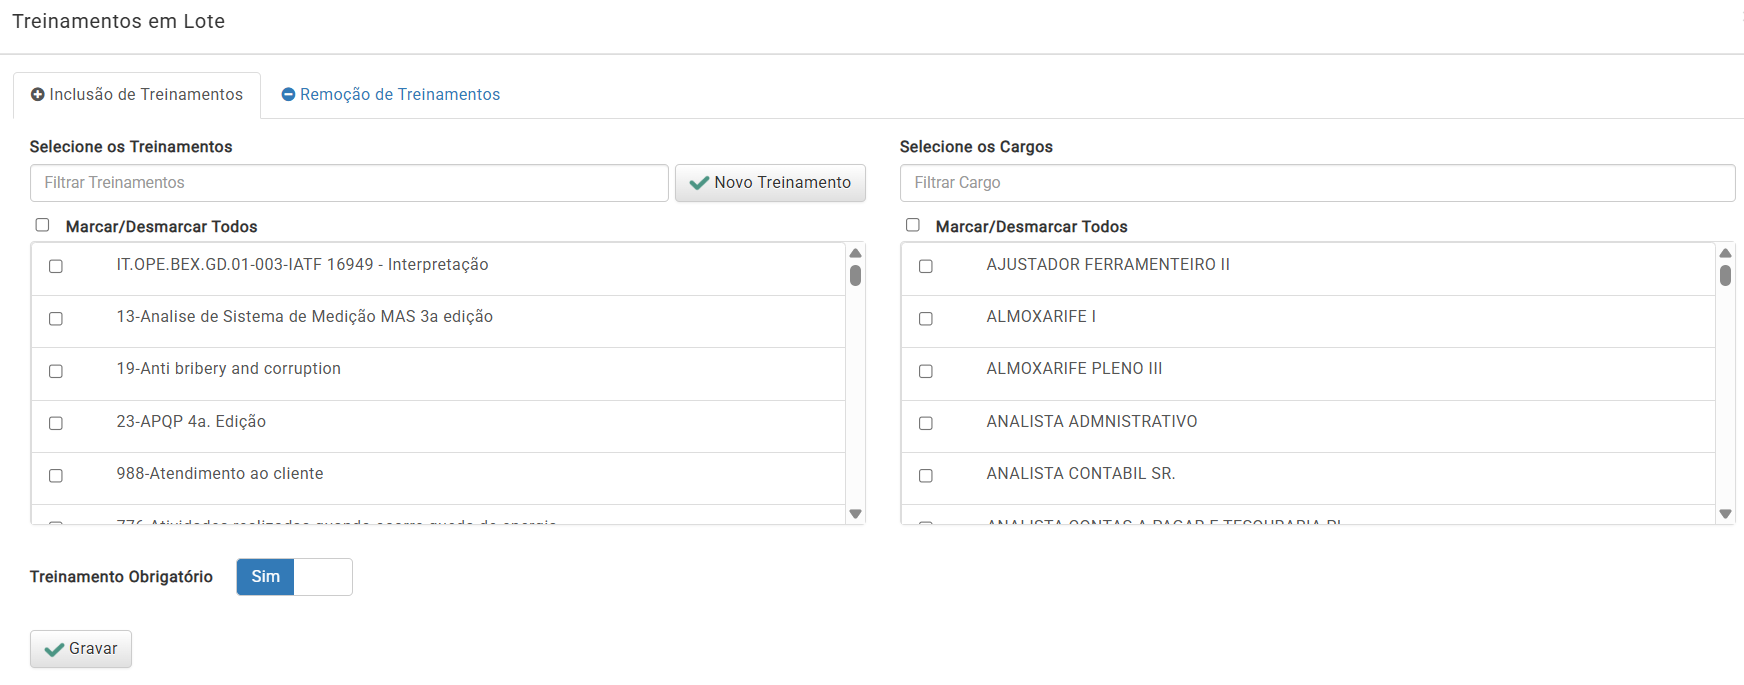
Task: Save with the Gravar button
Action: pos(81,649)
